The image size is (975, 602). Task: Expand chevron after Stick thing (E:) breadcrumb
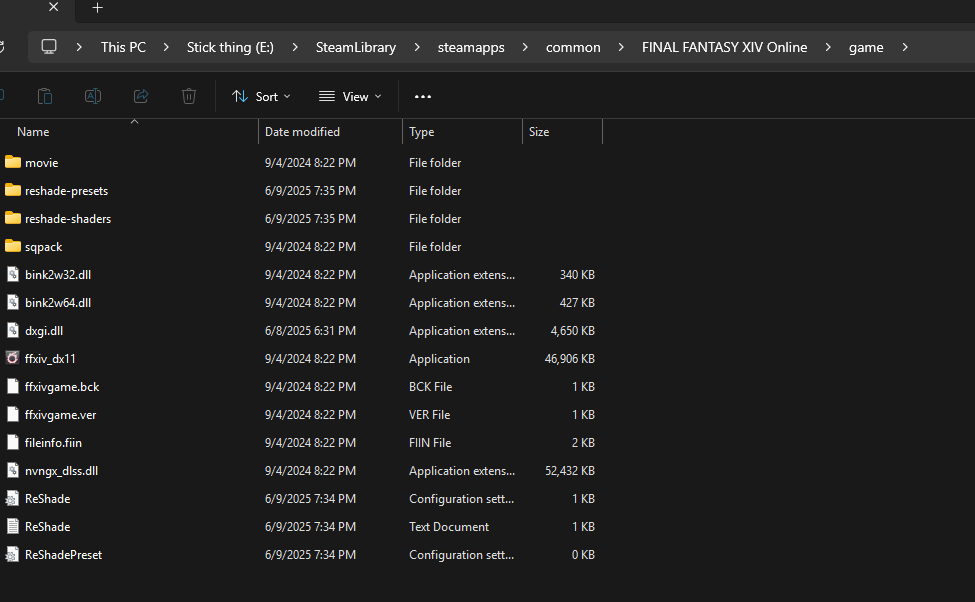tap(295, 47)
